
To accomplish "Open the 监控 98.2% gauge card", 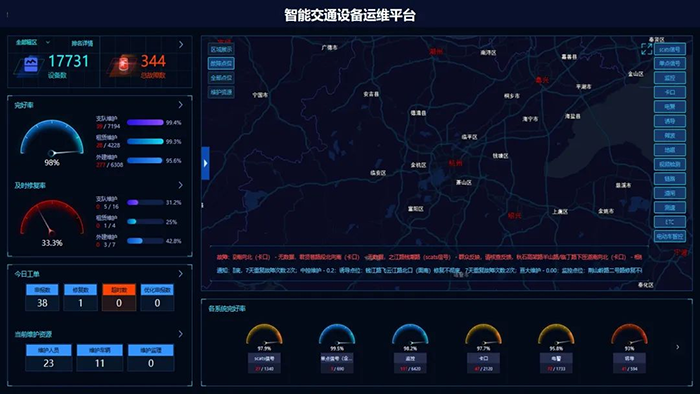I will [410, 348].
